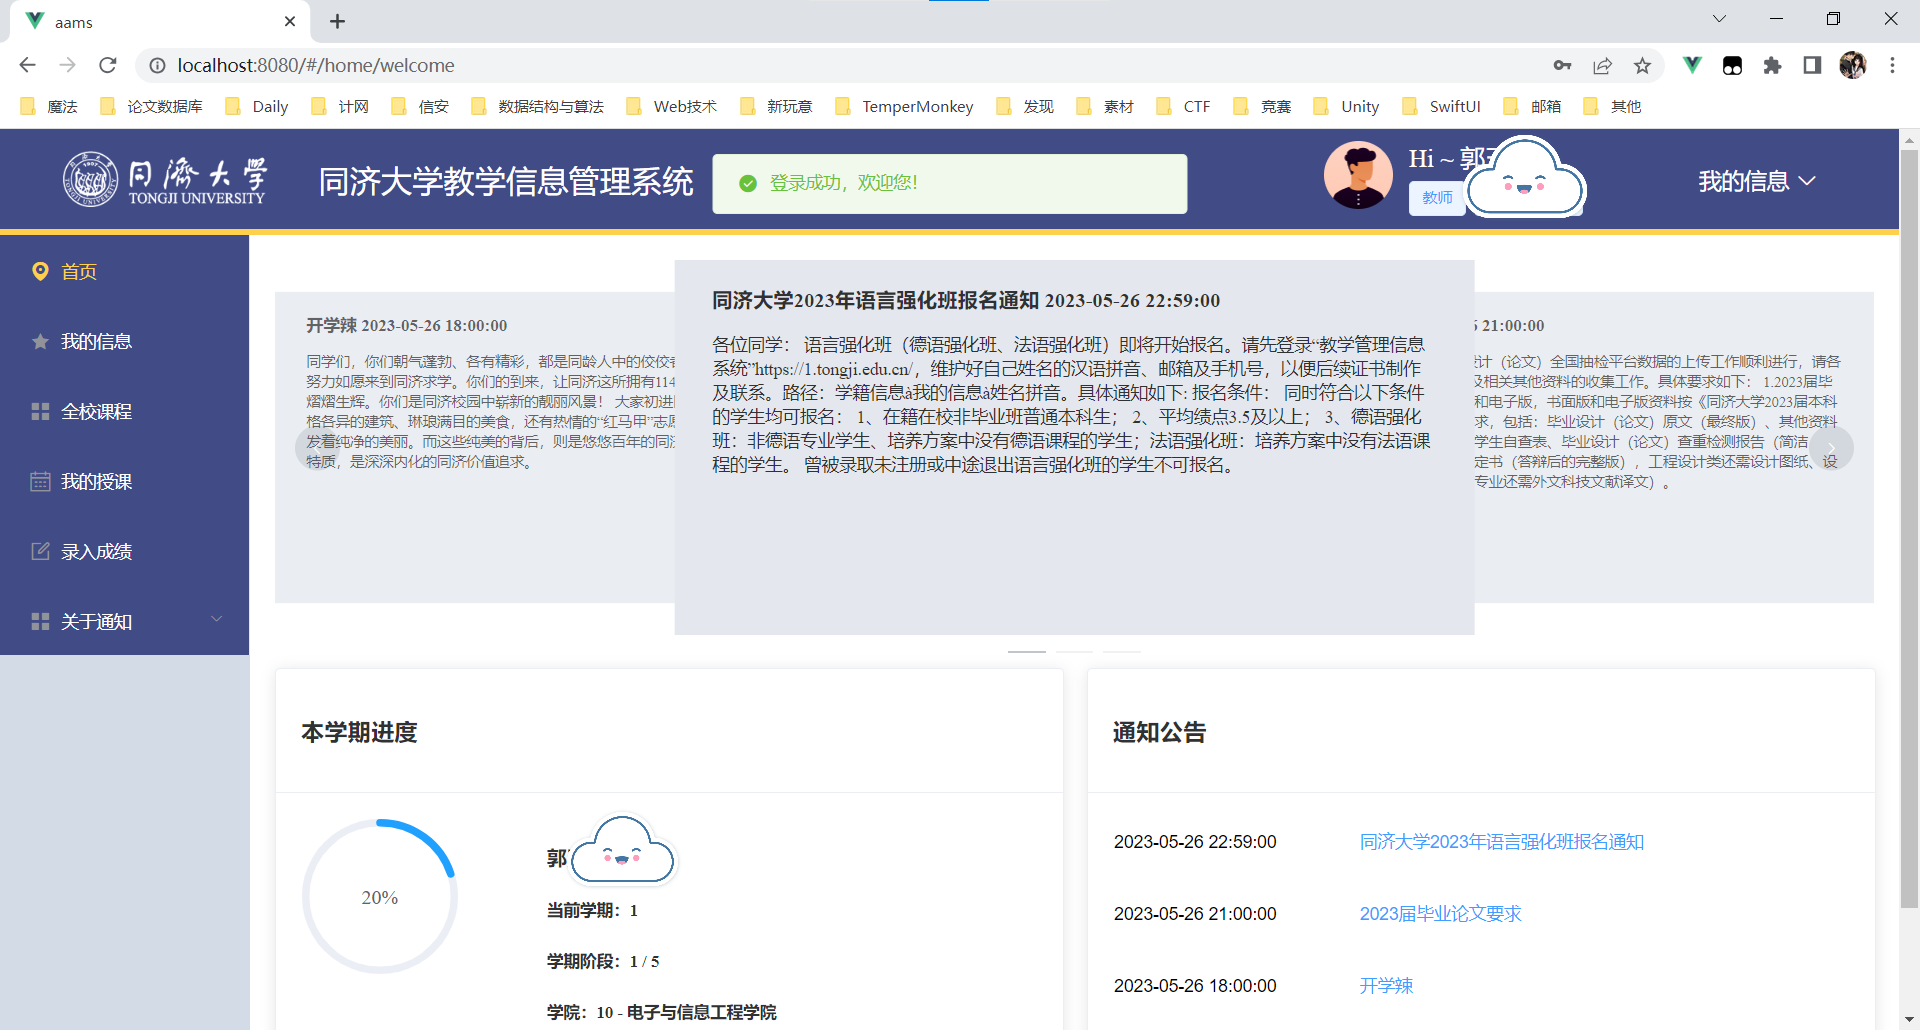Click scrollbar down arrow
The width and height of the screenshot is (1920, 1030).
[1909, 1020]
